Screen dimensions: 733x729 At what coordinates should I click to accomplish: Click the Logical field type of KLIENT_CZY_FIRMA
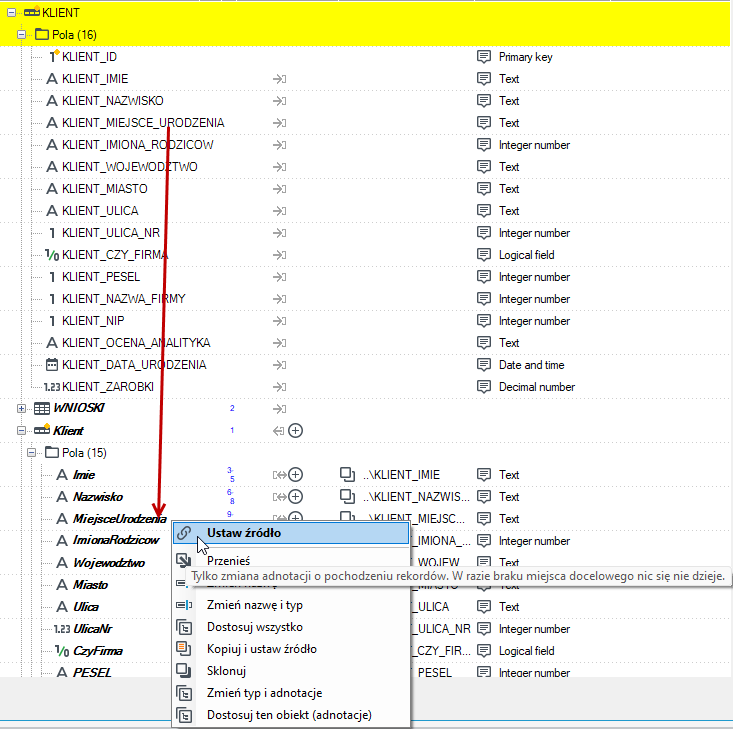click(x=526, y=255)
